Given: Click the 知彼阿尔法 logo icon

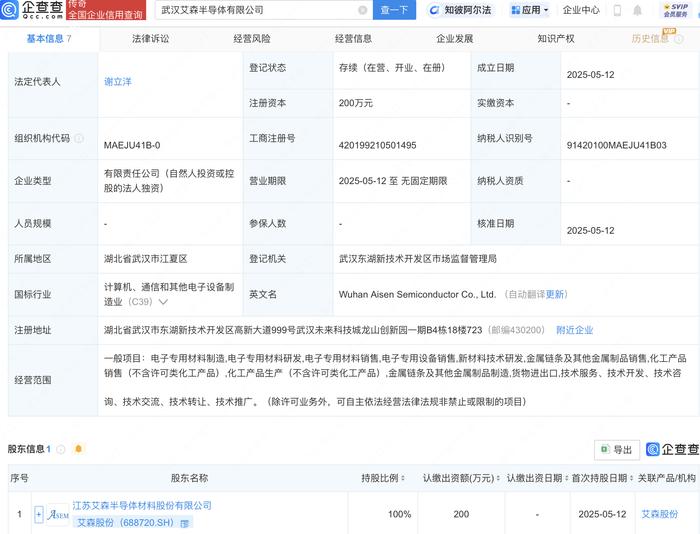Looking at the screenshot, I should 433,10.
